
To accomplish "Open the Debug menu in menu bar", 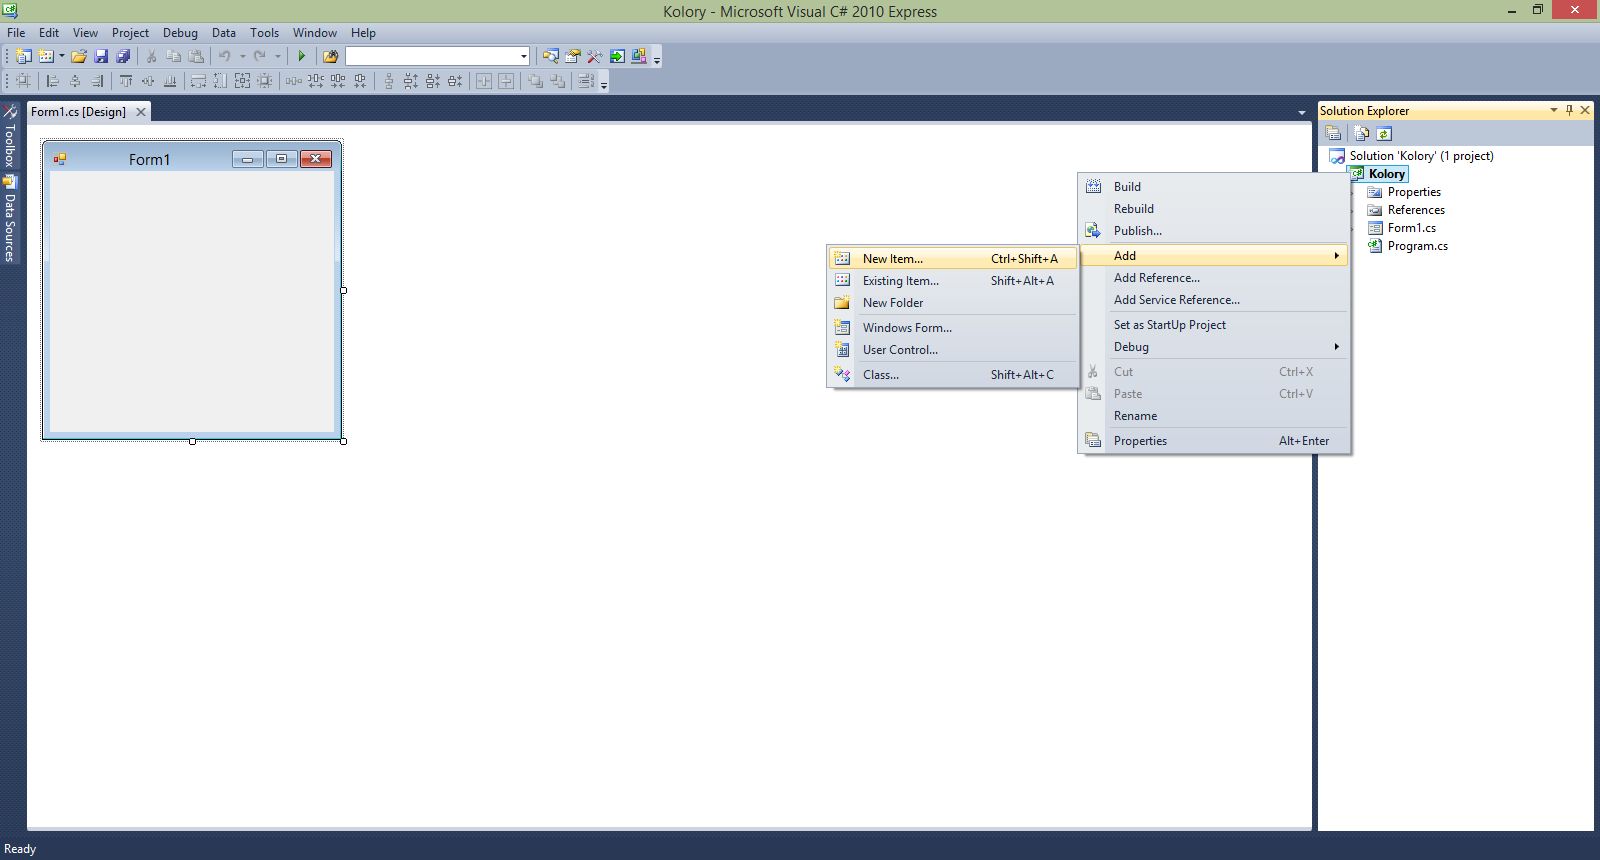I will pos(180,32).
